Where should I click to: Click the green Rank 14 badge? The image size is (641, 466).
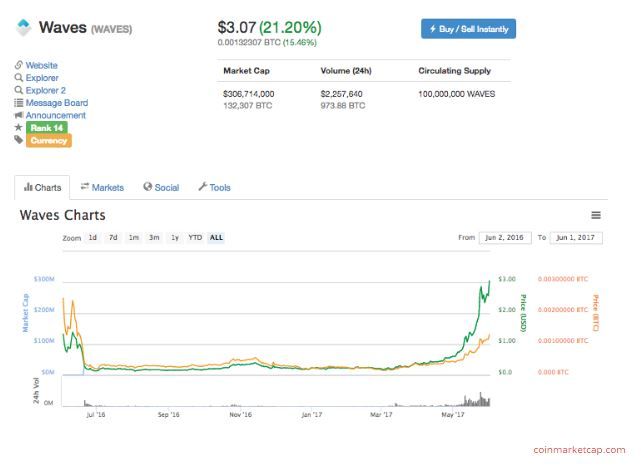coord(47,128)
